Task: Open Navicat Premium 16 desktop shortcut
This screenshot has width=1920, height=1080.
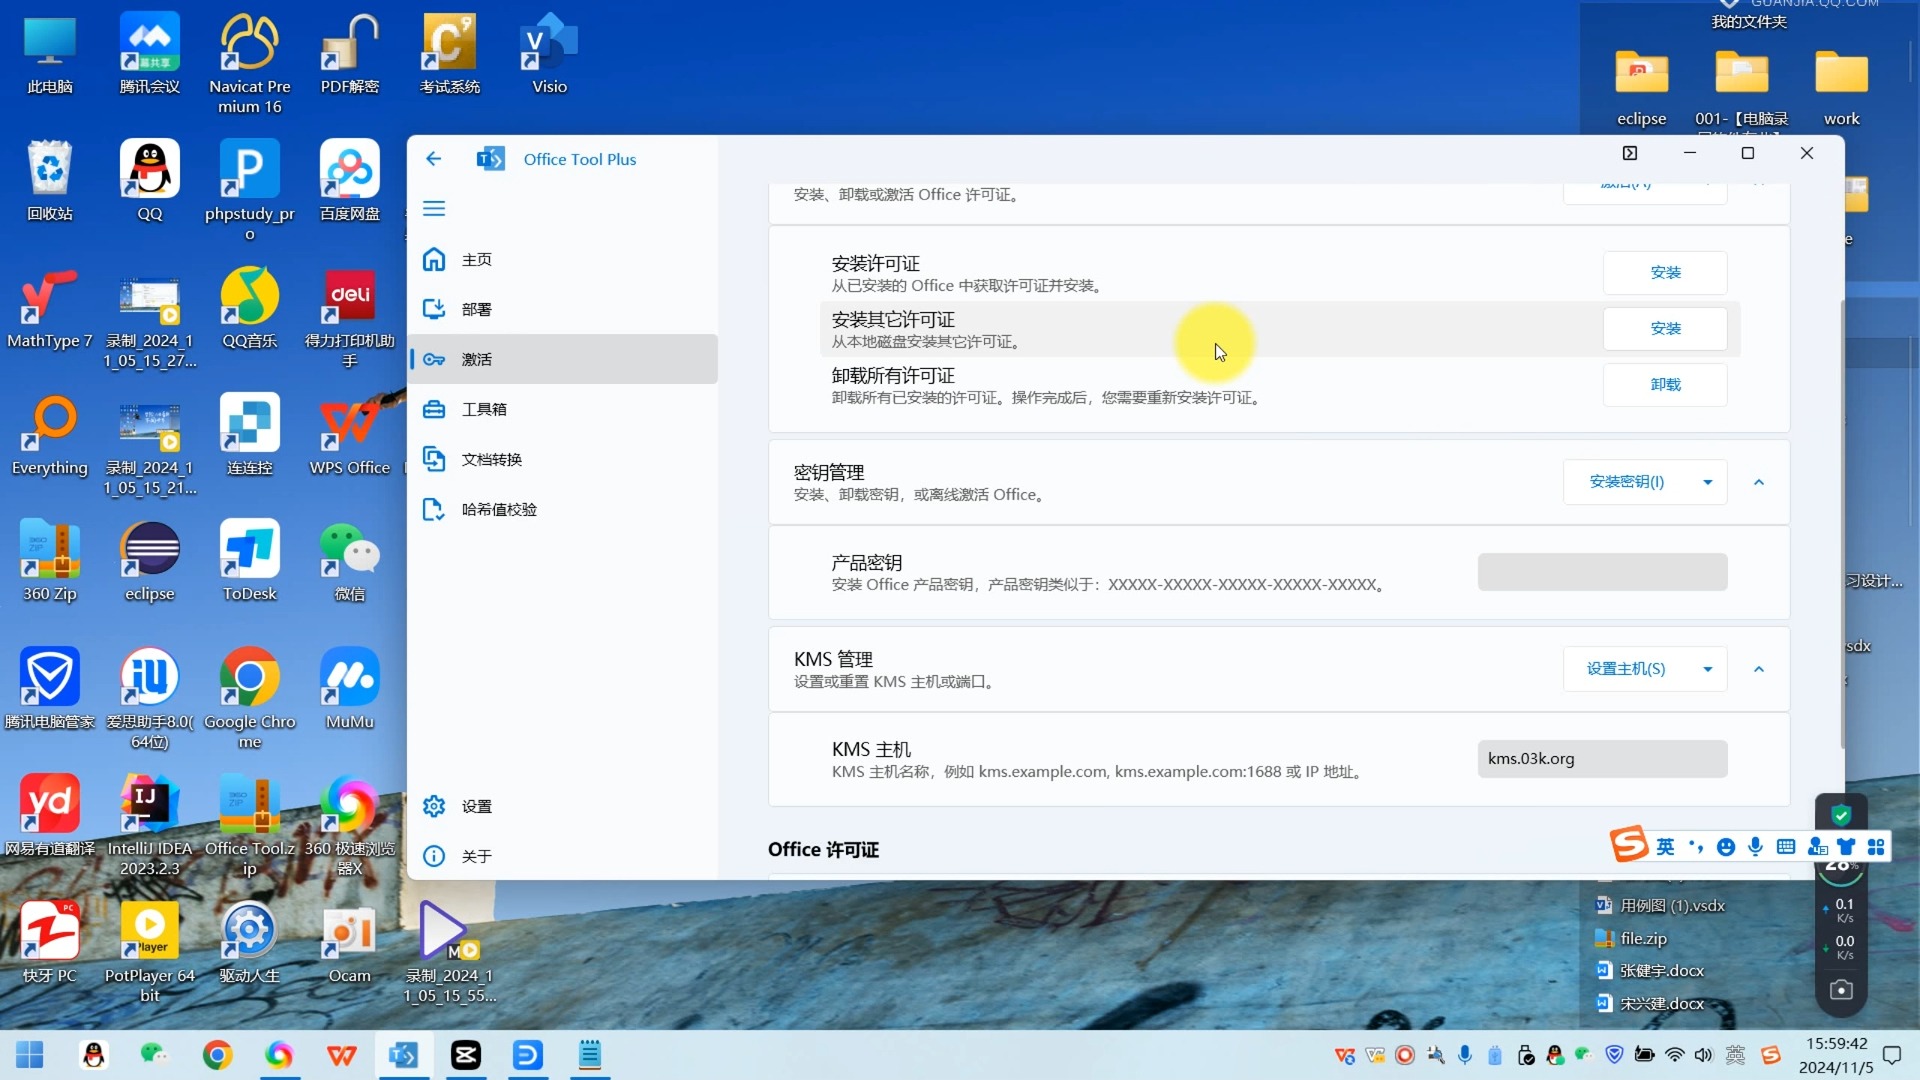Action: click(250, 64)
